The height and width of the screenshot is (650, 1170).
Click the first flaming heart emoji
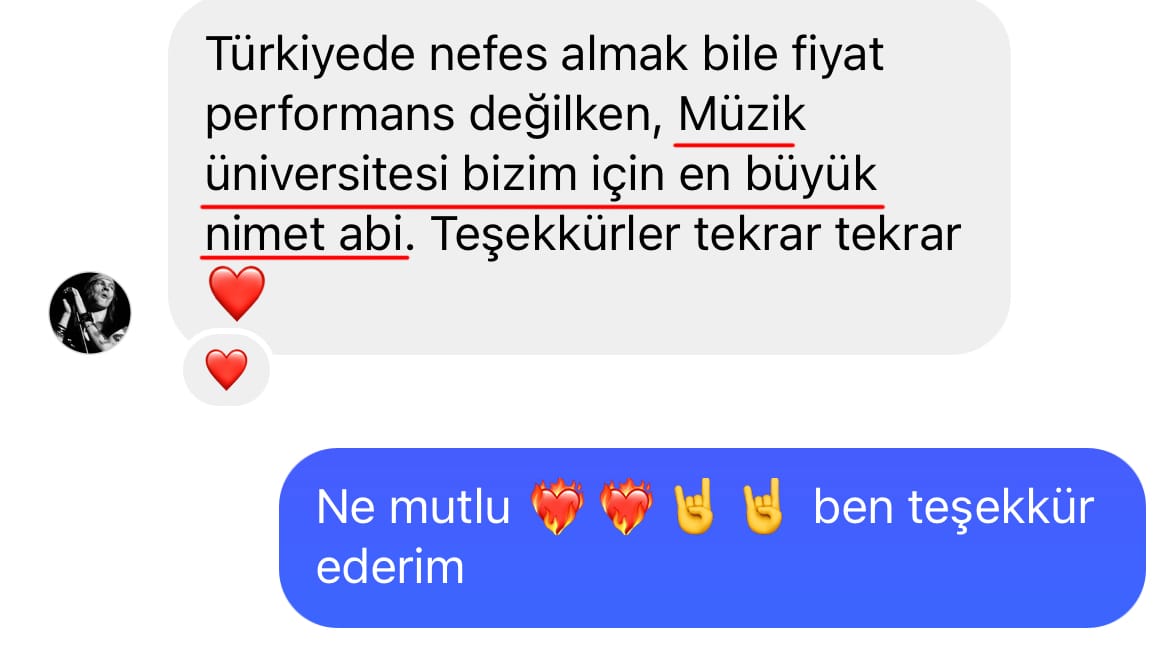coord(557,507)
